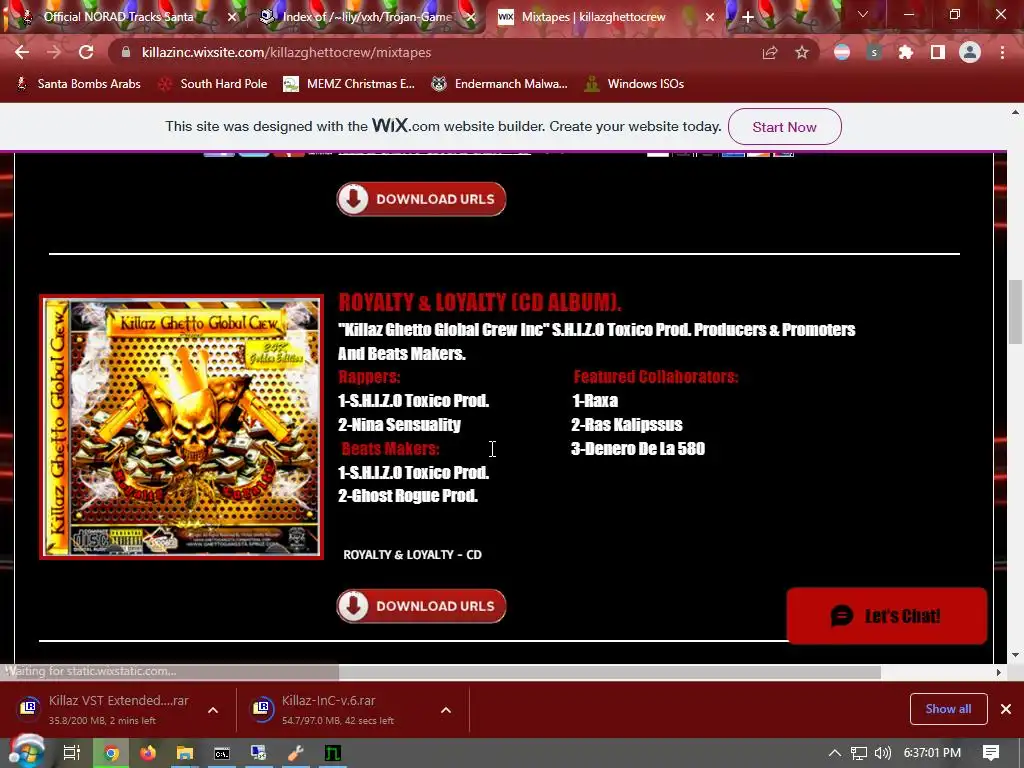Image resolution: width=1024 pixels, height=768 pixels.
Task: Open Command Prompt from the taskbar
Action: click(x=222, y=753)
